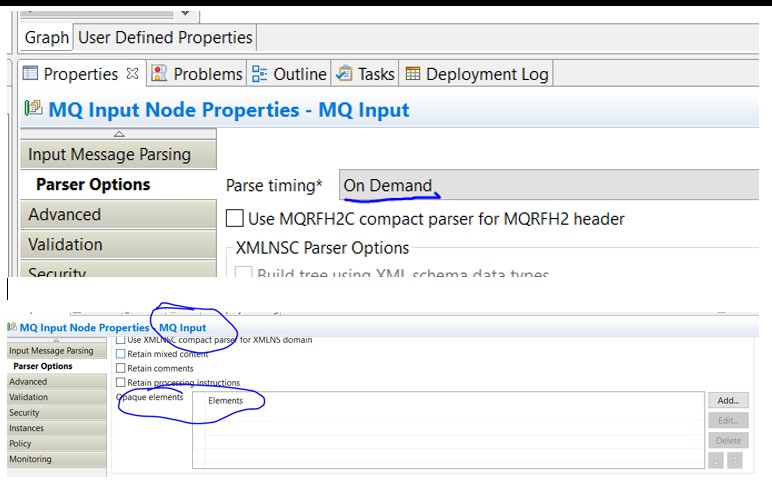Toggle the Retain mixed content checkbox
The height and width of the screenshot is (483, 772).
pos(121,354)
